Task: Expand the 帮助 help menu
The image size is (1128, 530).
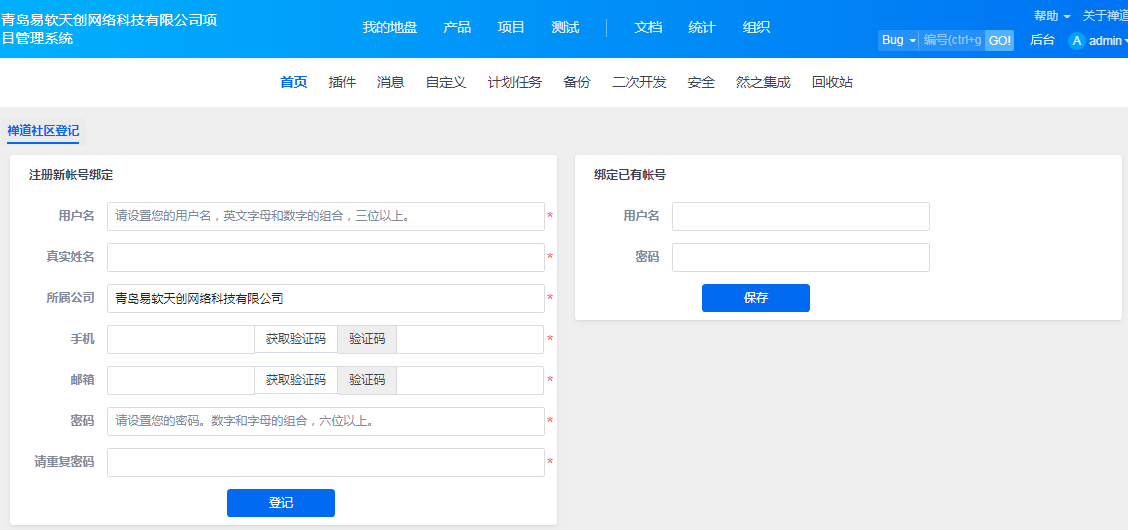Action: [1052, 16]
